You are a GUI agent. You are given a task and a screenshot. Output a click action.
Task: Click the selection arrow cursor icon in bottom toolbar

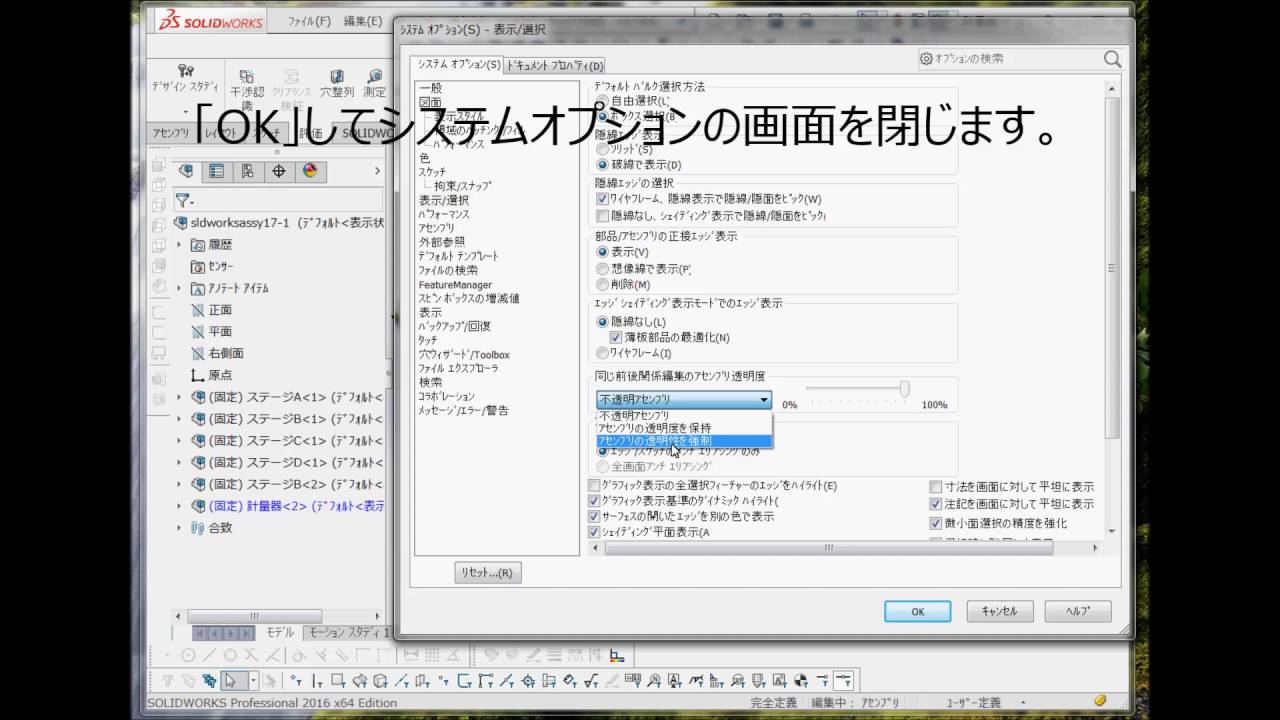click(x=231, y=681)
